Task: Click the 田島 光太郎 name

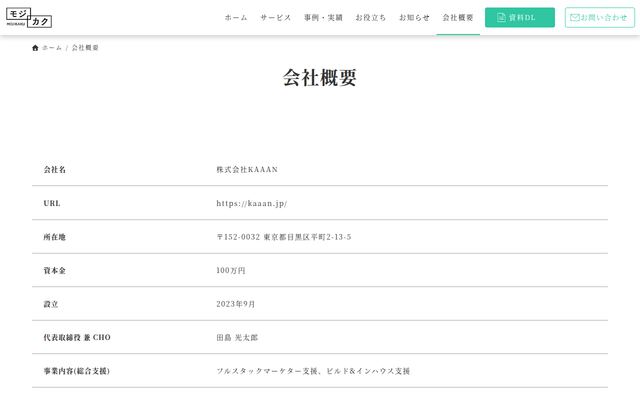Action: pos(237,338)
